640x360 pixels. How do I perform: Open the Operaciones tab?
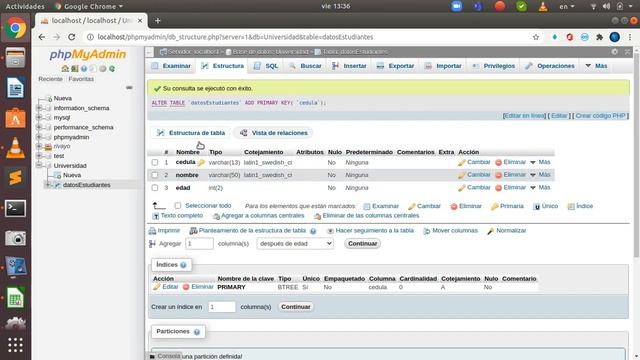point(550,66)
